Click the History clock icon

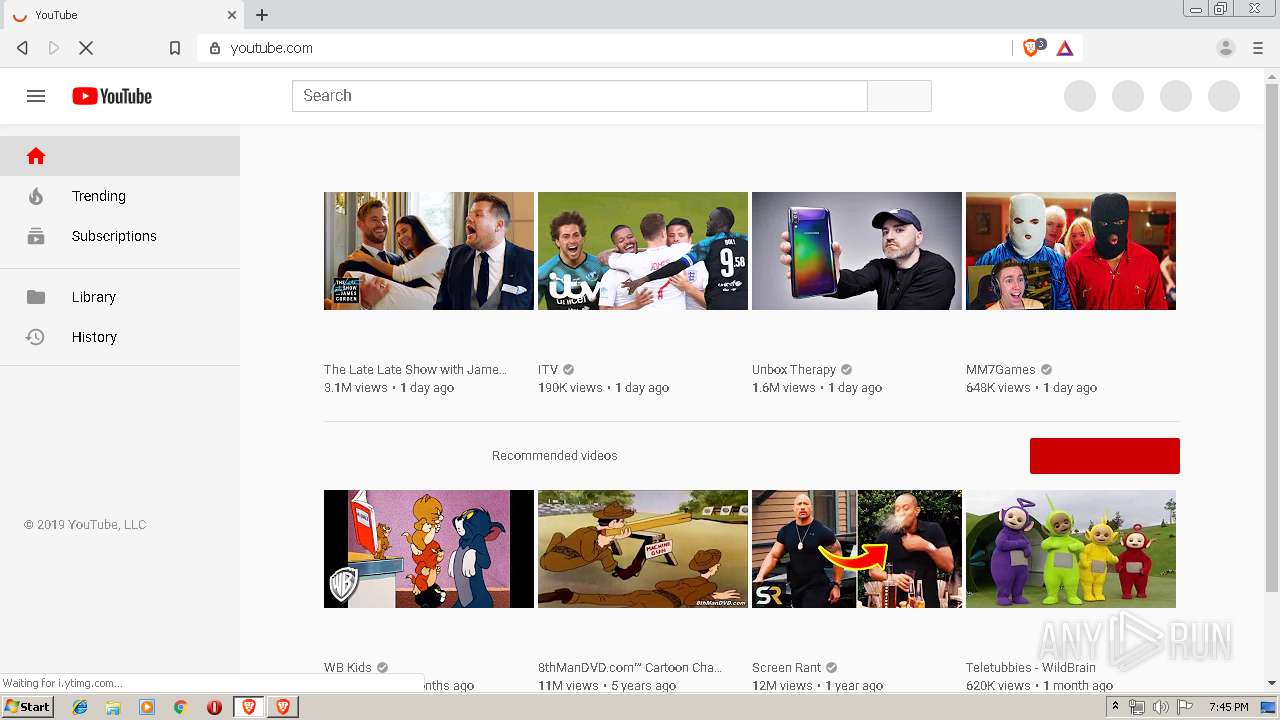click(35, 337)
